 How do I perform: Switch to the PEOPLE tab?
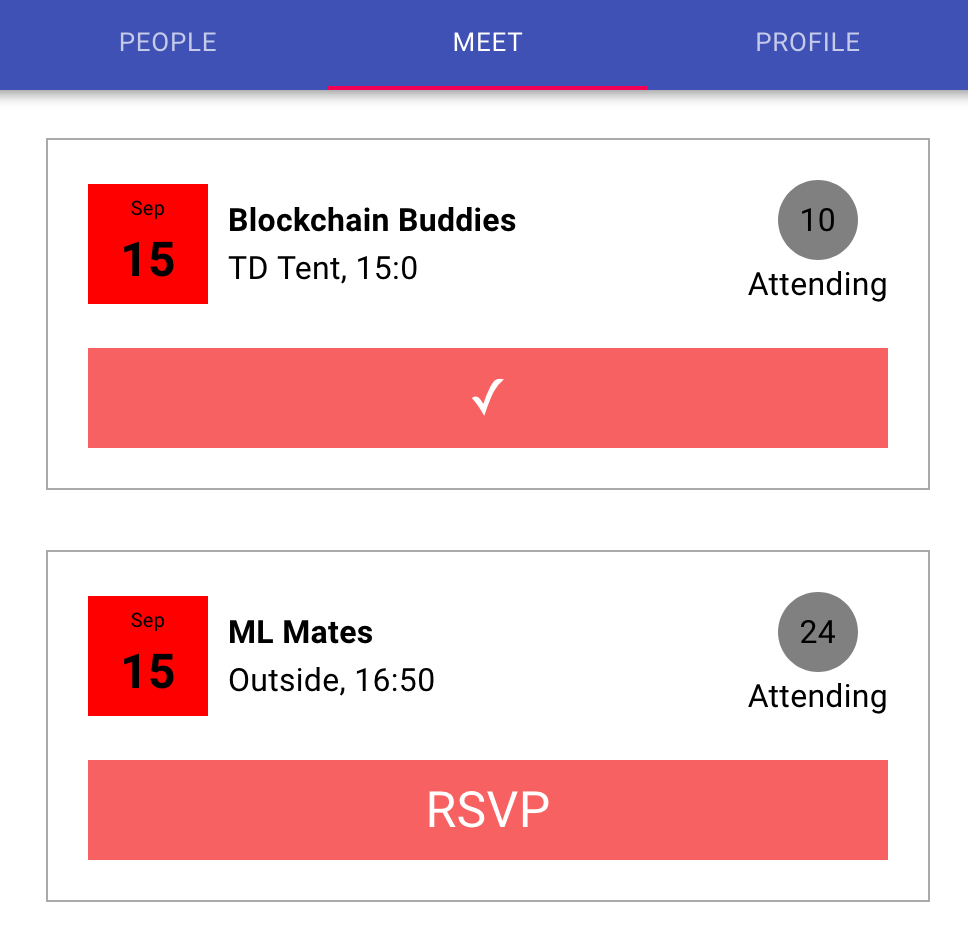coord(167,43)
